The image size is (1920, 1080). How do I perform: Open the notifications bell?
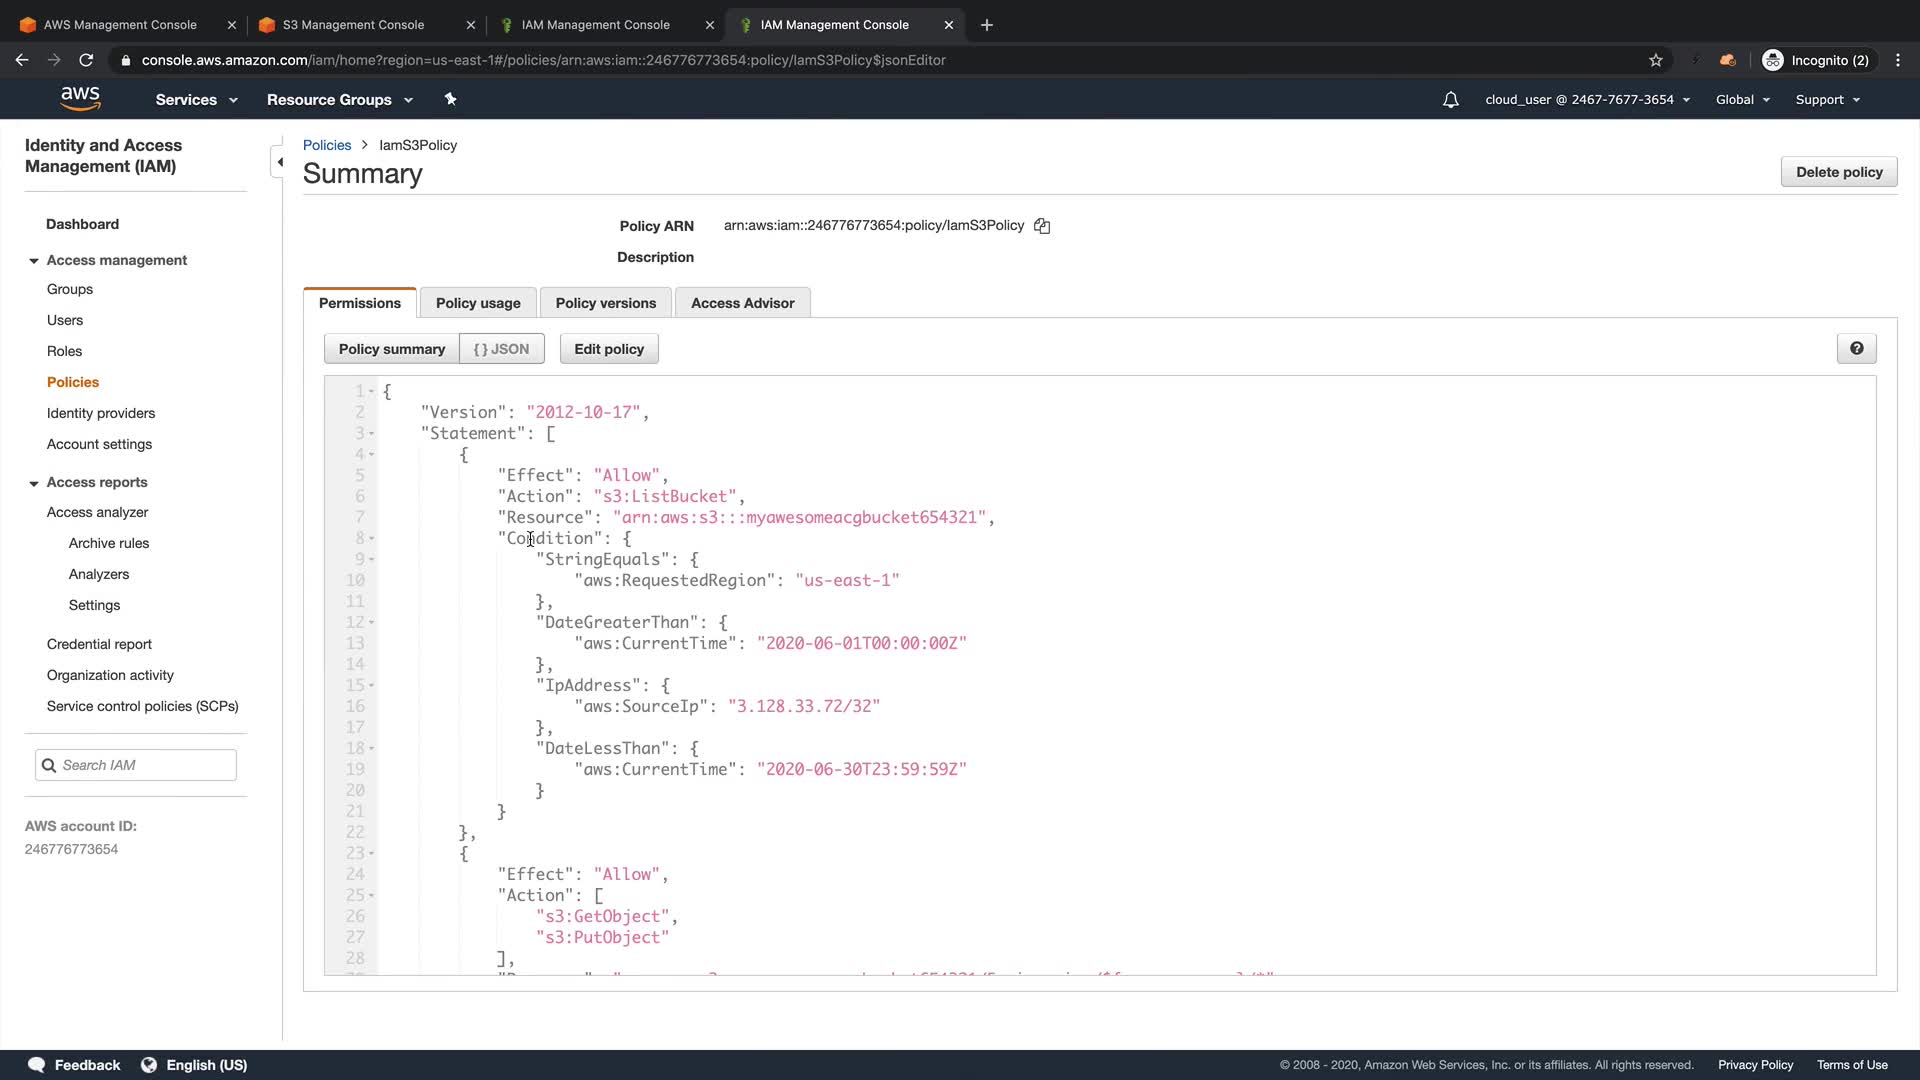[x=1450, y=100]
